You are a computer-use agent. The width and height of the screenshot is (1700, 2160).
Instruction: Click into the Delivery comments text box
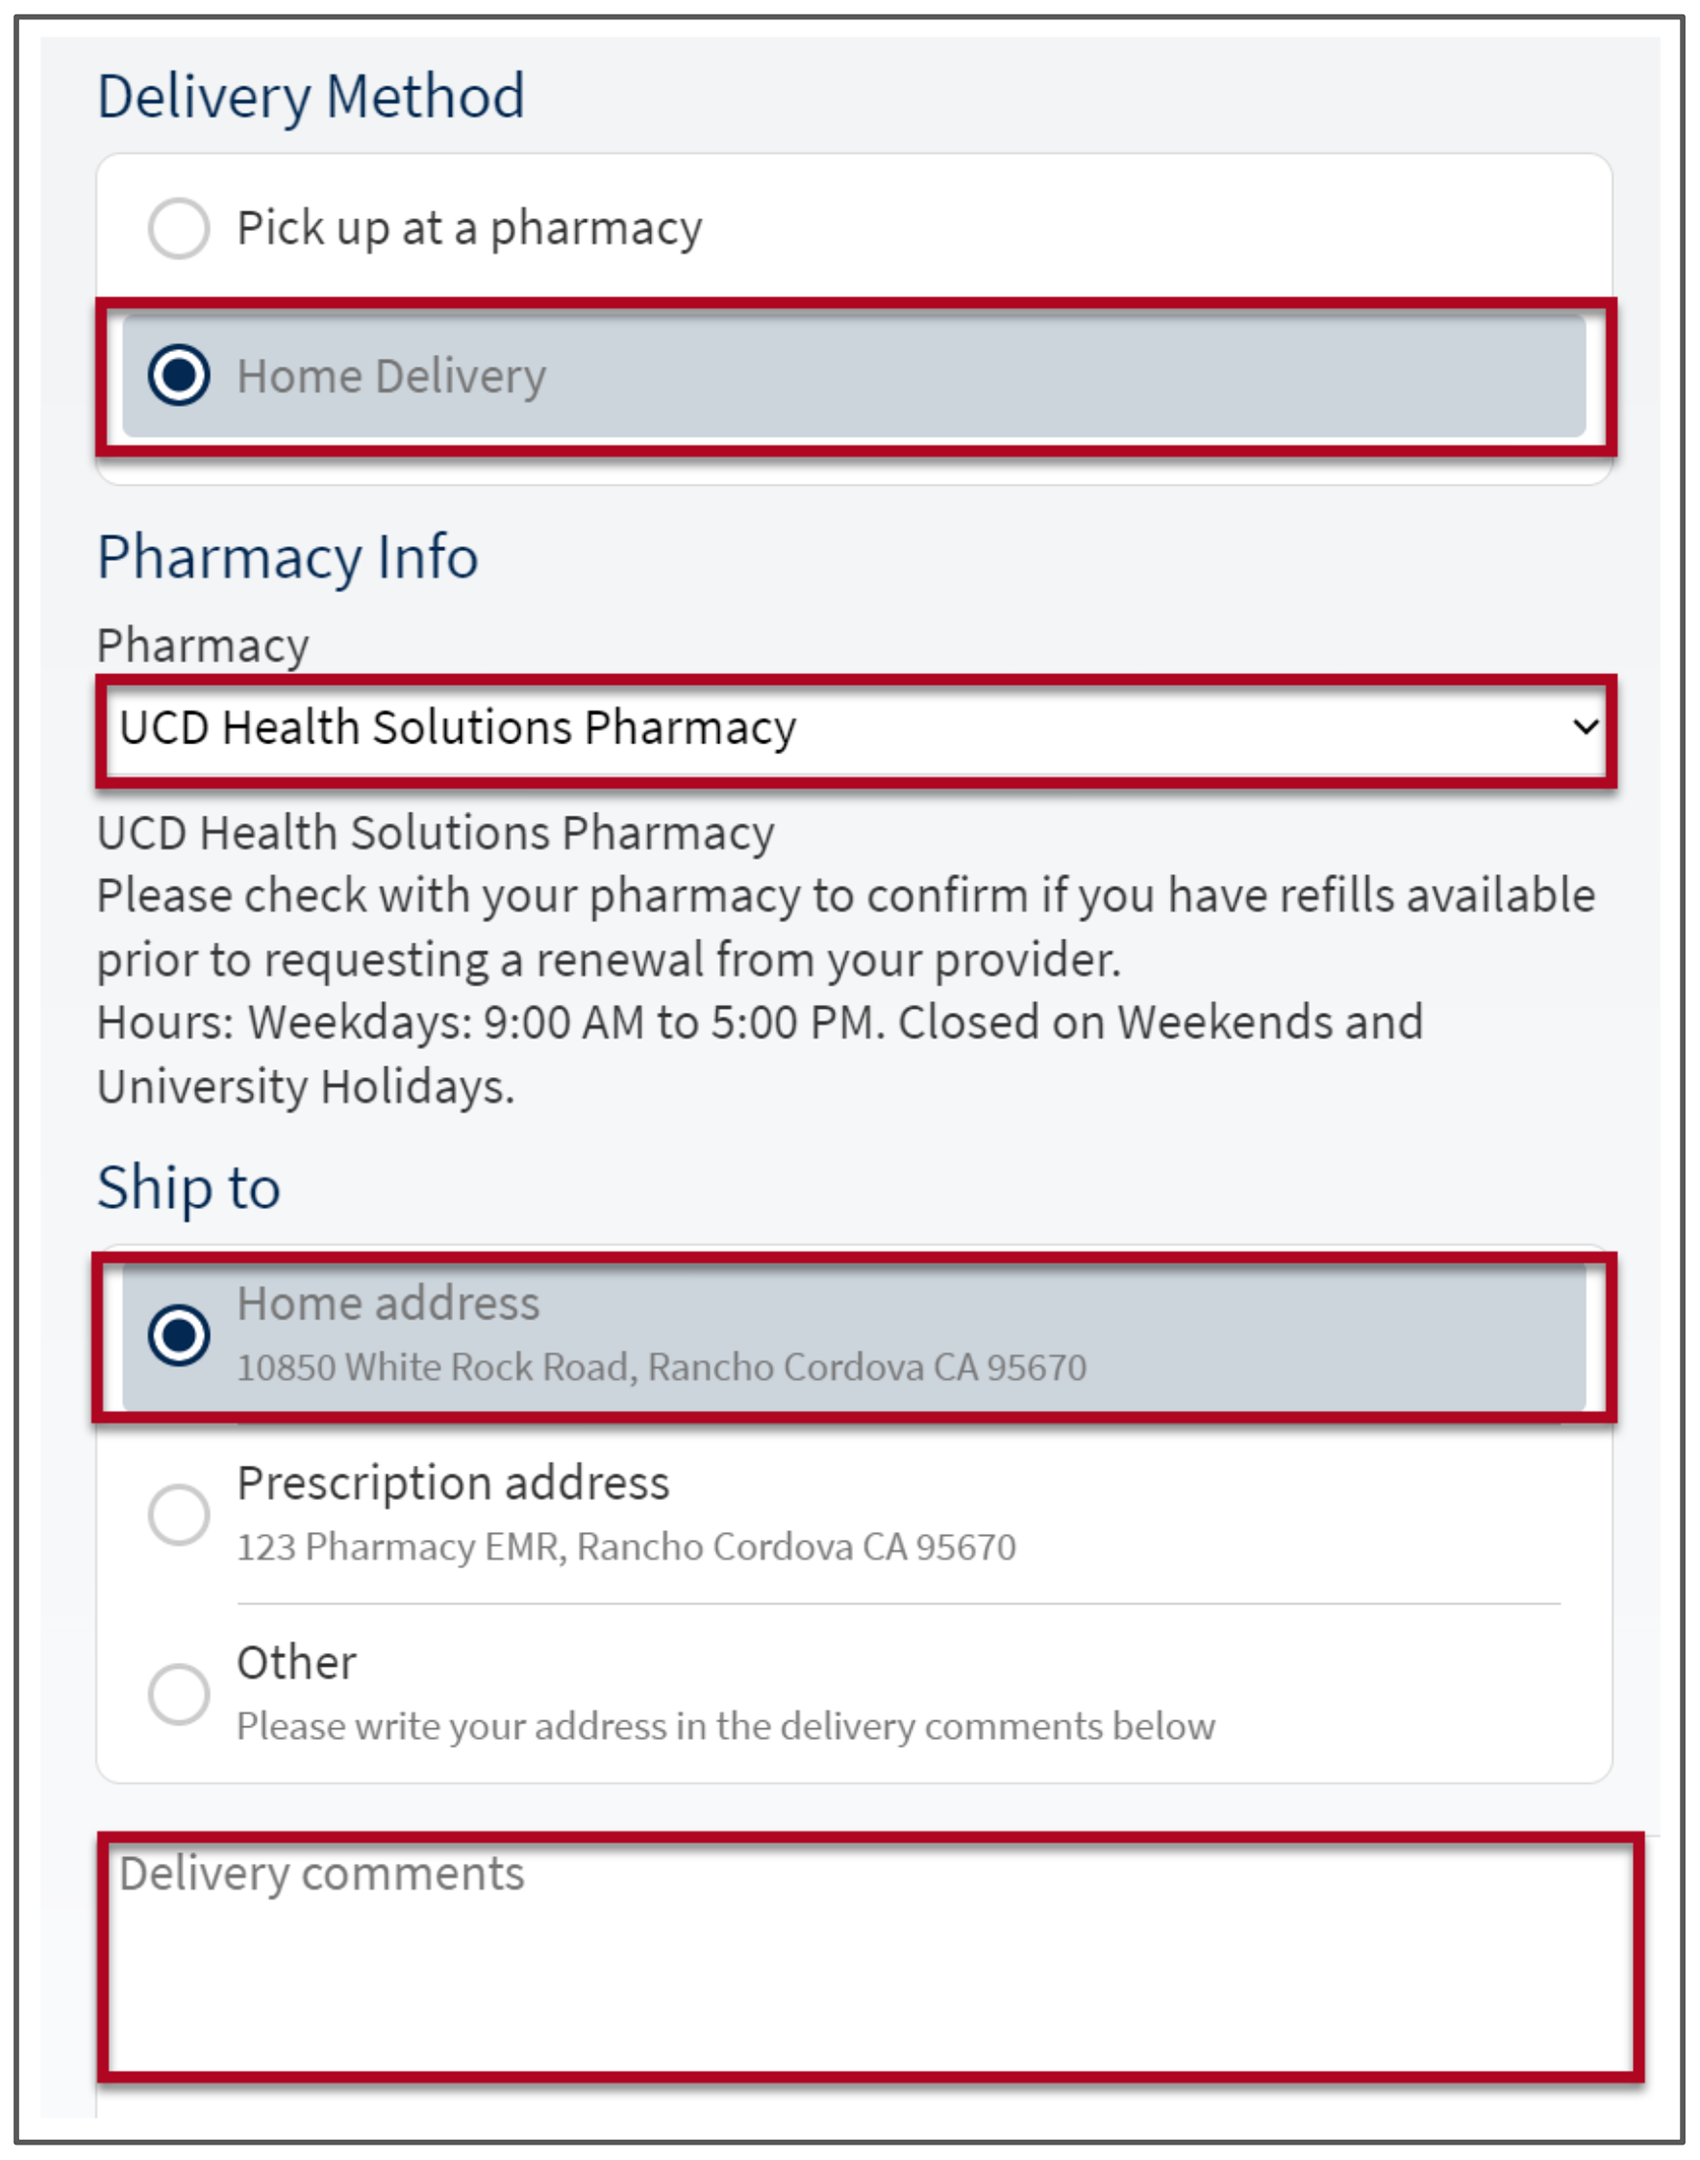[x=868, y=1962]
